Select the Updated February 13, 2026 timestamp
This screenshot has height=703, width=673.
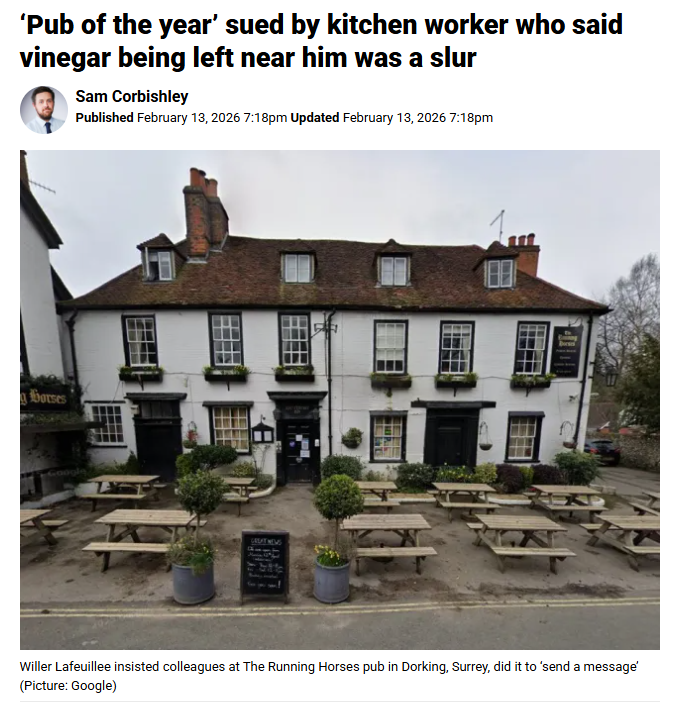point(391,118)
